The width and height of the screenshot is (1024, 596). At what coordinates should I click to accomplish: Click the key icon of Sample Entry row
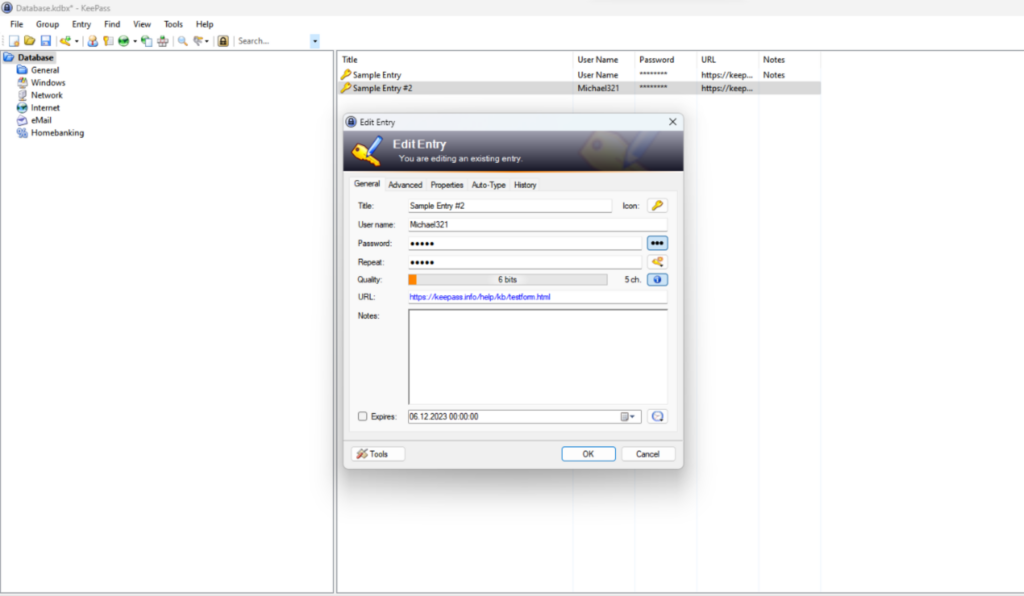click(345, 75)
